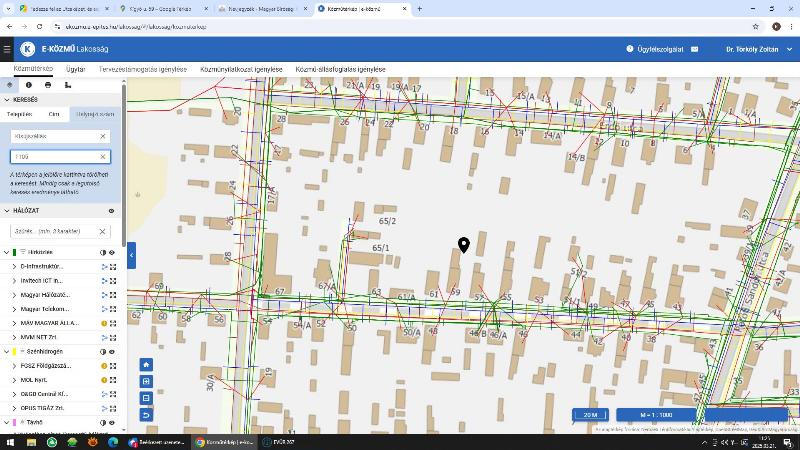The height and width of the screenshot is (450, 800).
Task: Zoom to extent of OKGD Central layer
Action: pyautogui.click(x=113, y=394)
